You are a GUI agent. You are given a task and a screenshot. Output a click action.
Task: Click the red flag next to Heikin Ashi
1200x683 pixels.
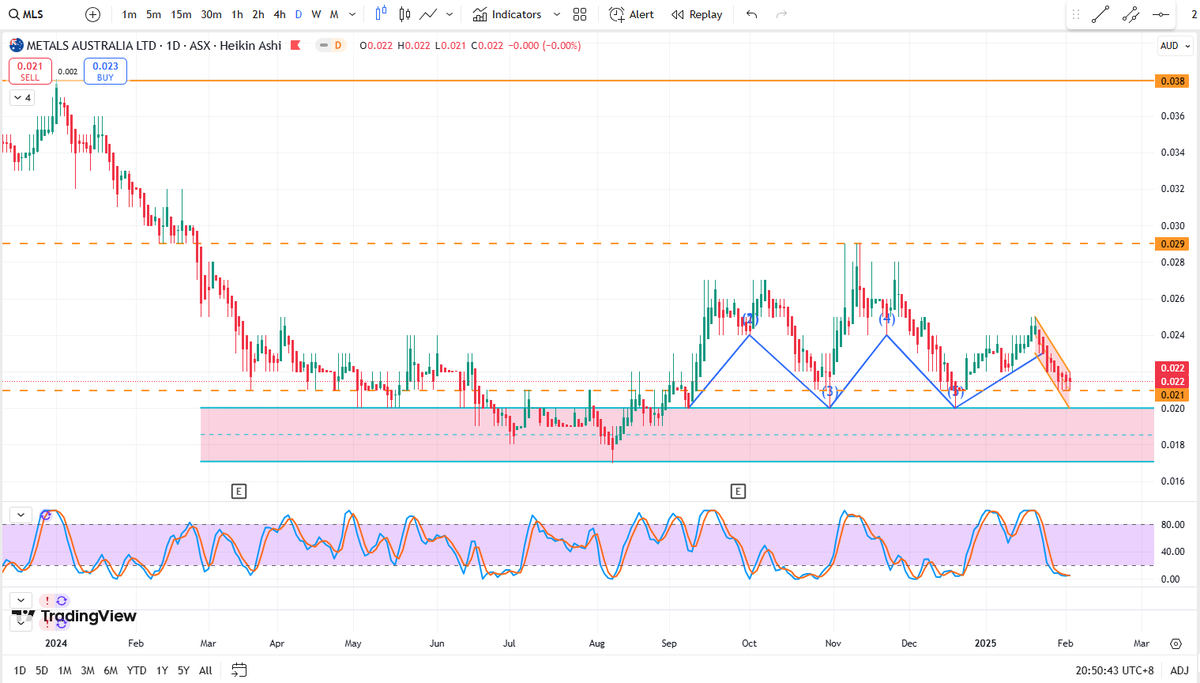click(x=298, y=45)
